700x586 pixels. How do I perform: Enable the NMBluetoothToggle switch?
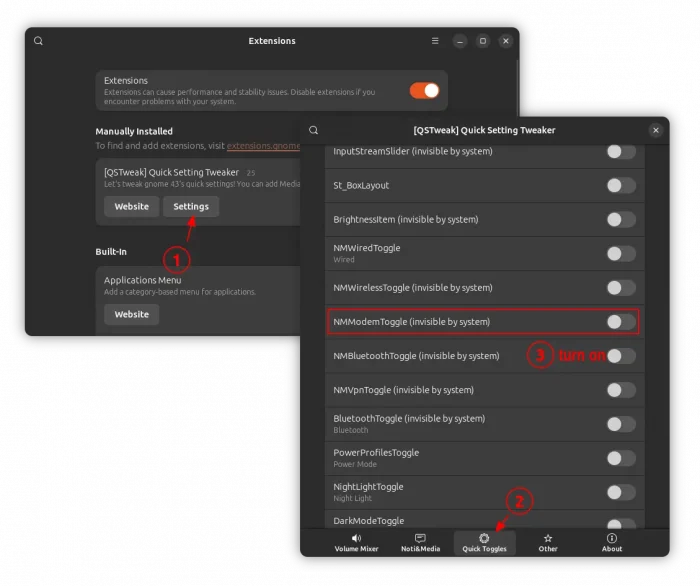(621, 356)
